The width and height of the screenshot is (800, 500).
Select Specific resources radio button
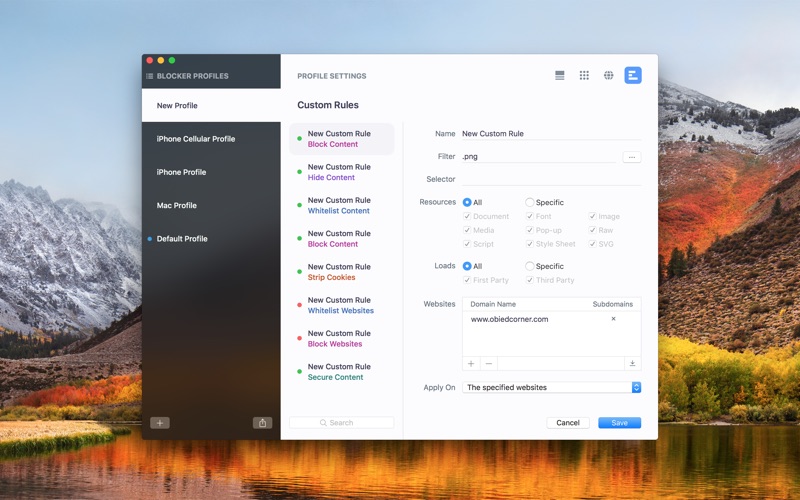pyautogui.click(x=530, y=202)
